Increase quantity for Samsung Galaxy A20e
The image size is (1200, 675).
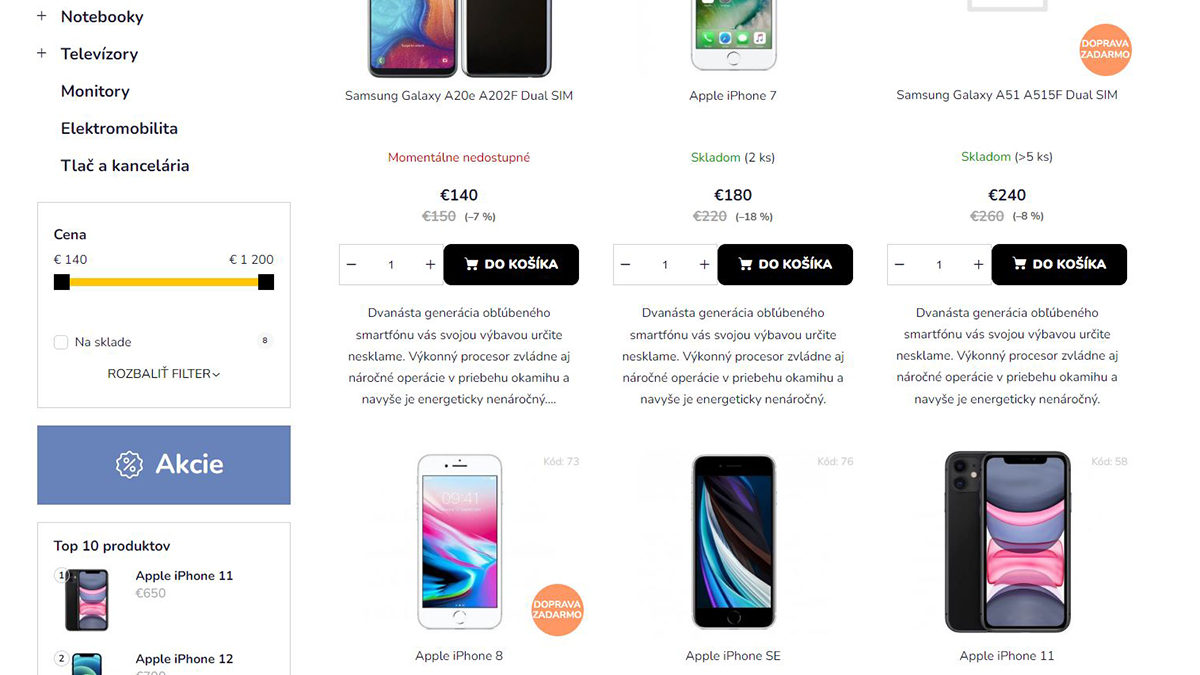click(430, 265)
